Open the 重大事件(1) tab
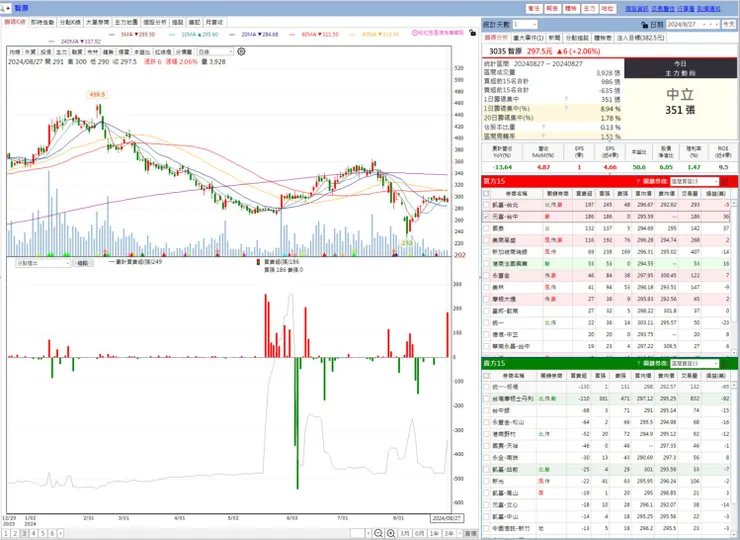The image size is (740, 540). (x=528, y=37)
